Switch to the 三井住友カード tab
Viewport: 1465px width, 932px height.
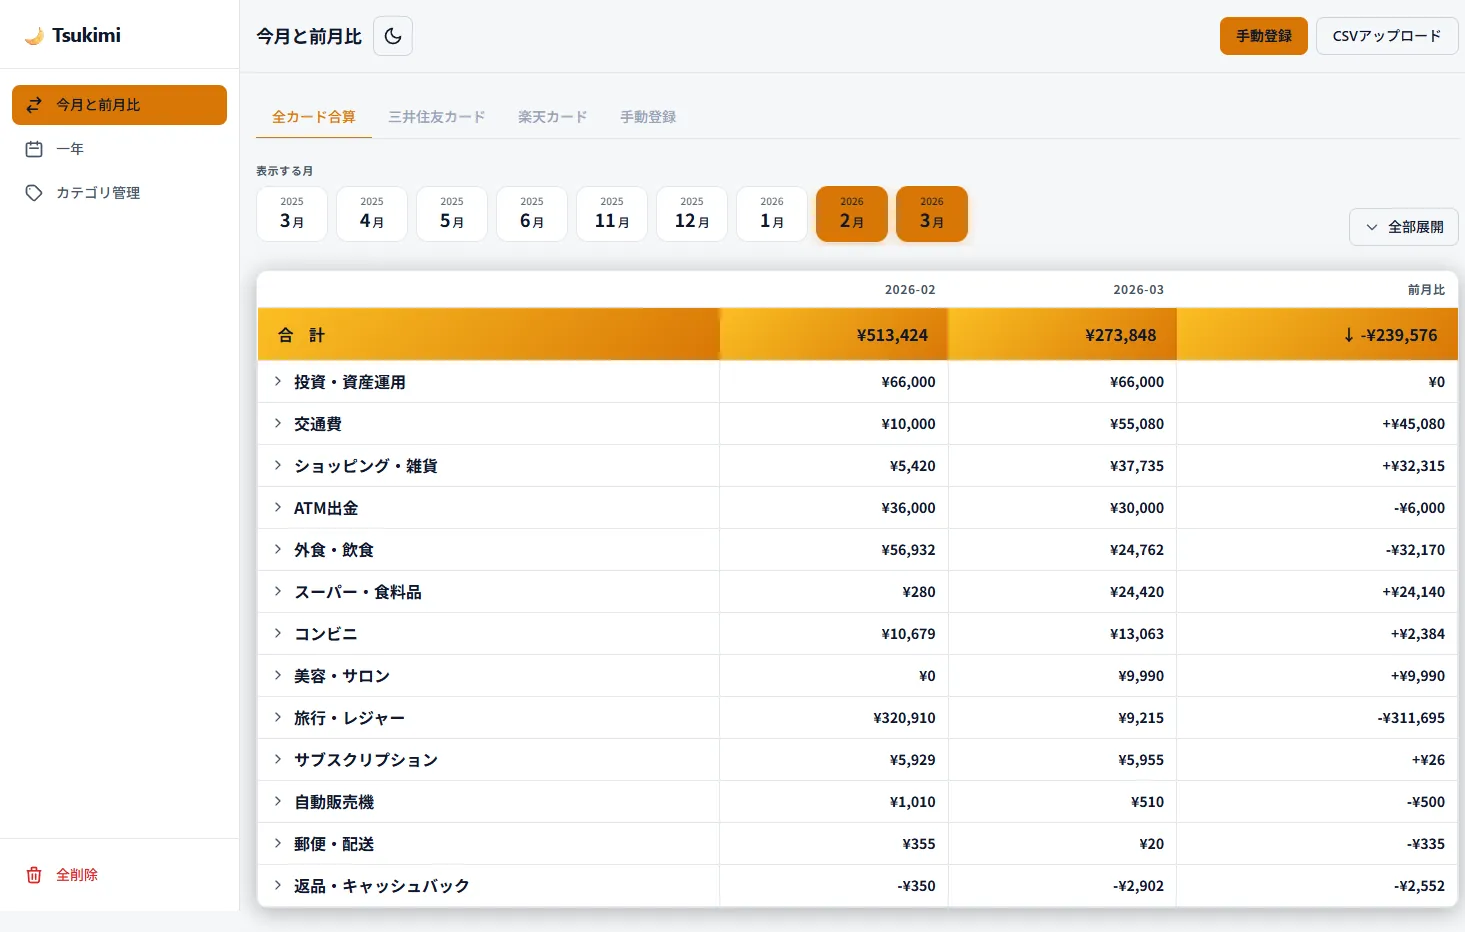pyautogui.click(x=437, y=117)
